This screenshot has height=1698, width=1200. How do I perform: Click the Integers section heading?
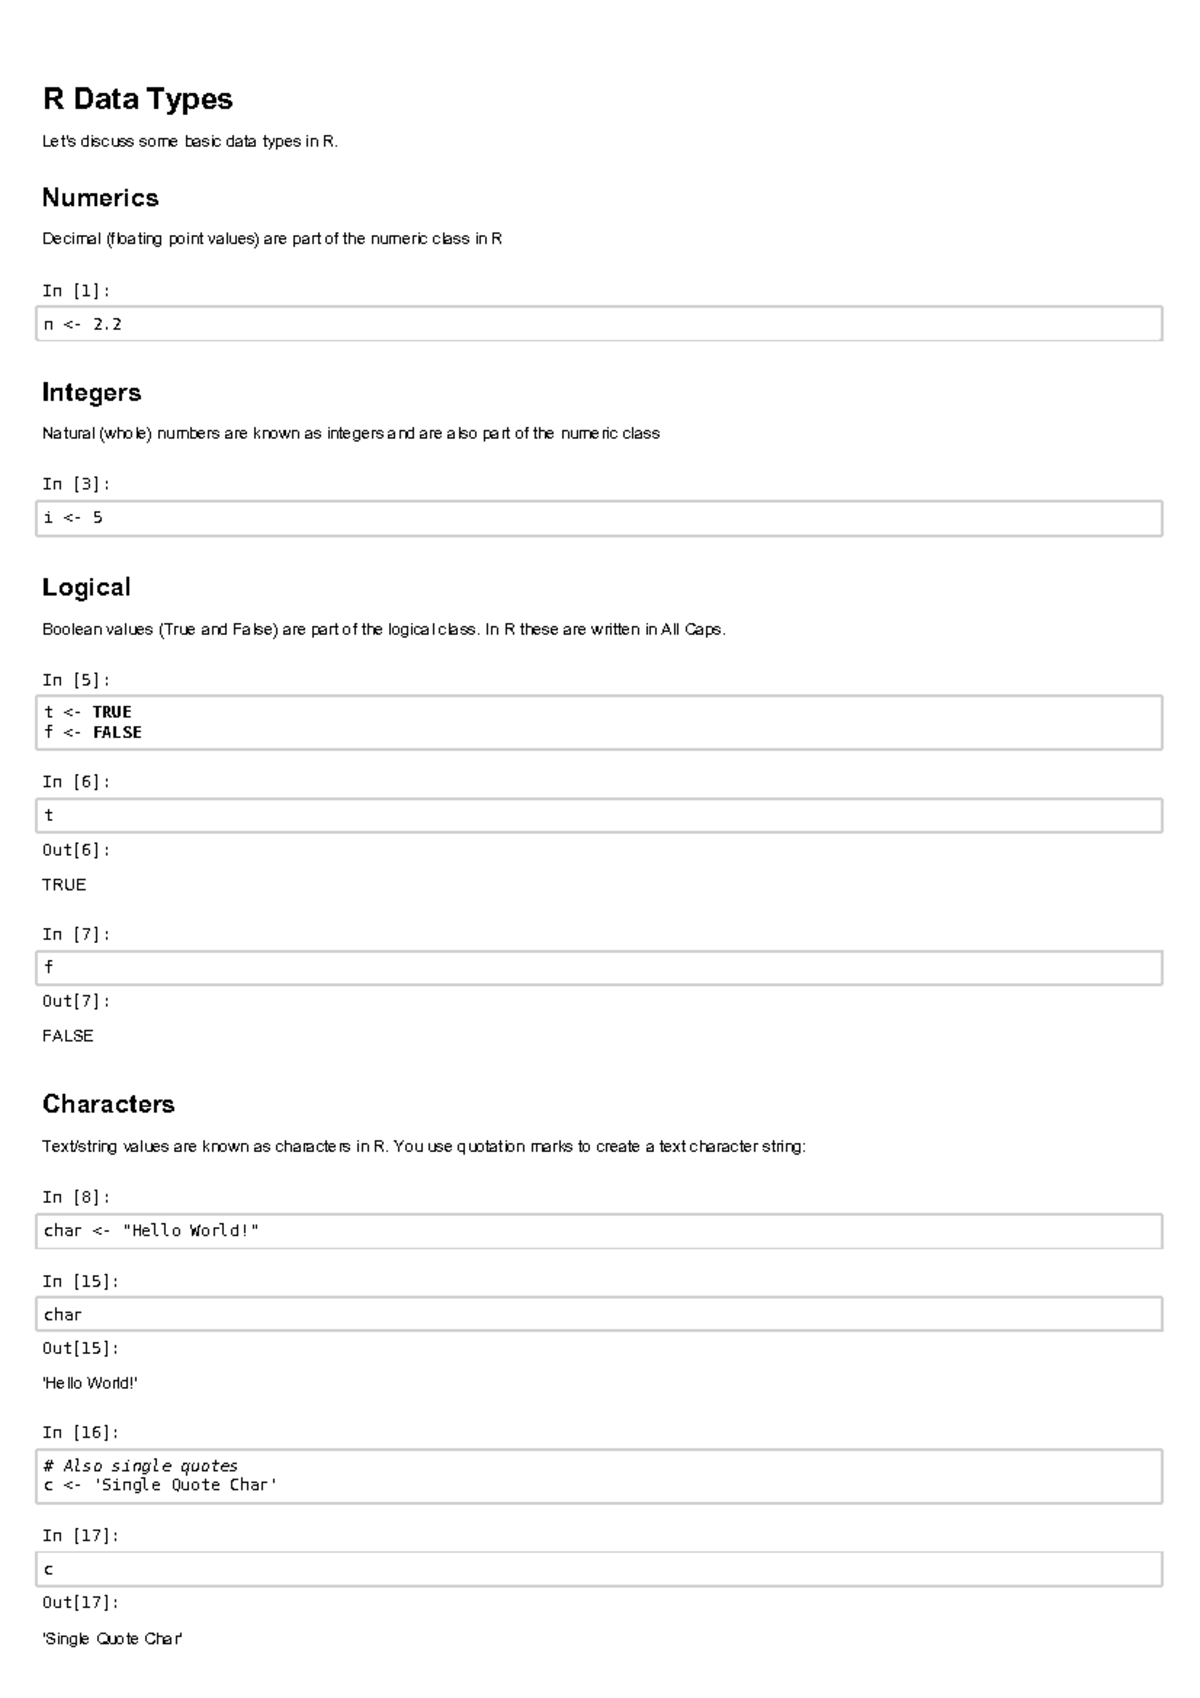91,393
